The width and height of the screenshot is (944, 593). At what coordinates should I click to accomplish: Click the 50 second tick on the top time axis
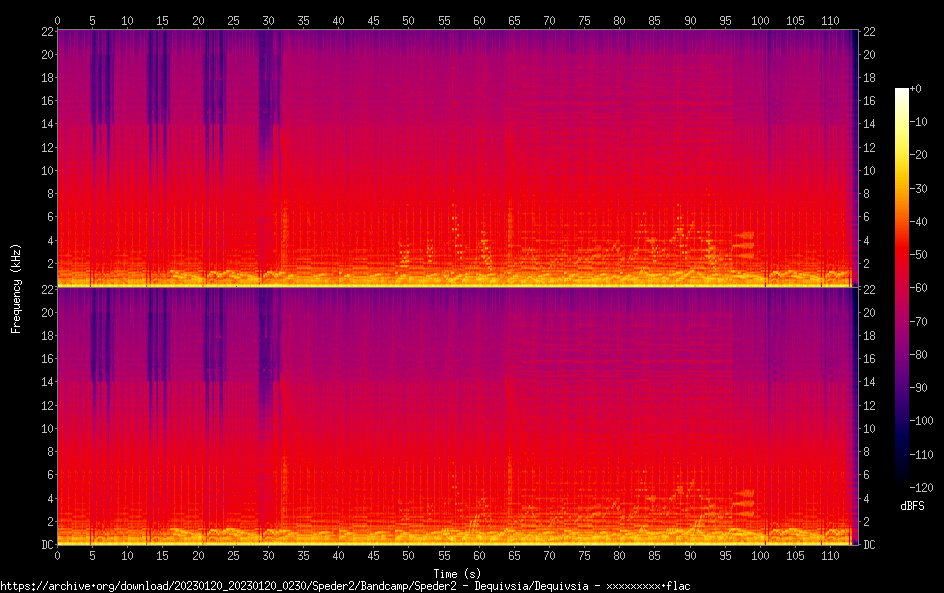(x=408, y=20)
